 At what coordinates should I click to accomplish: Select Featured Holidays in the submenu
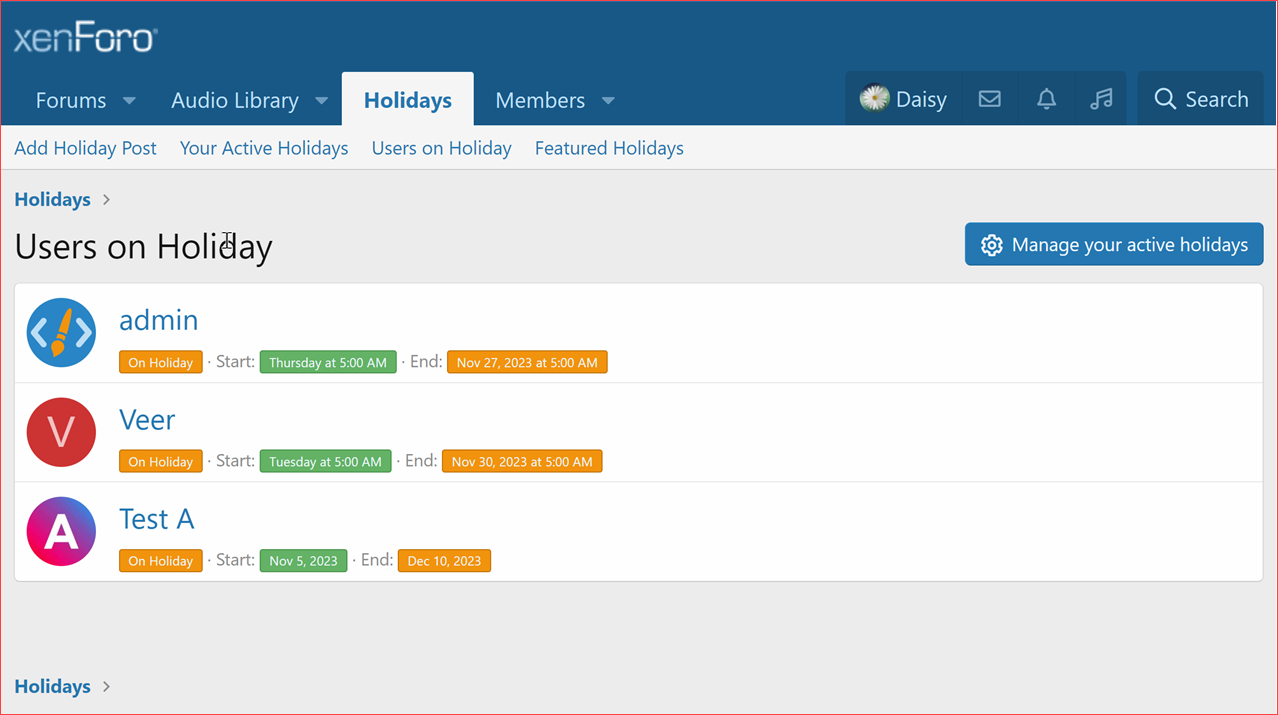click(x=608, y=148)
